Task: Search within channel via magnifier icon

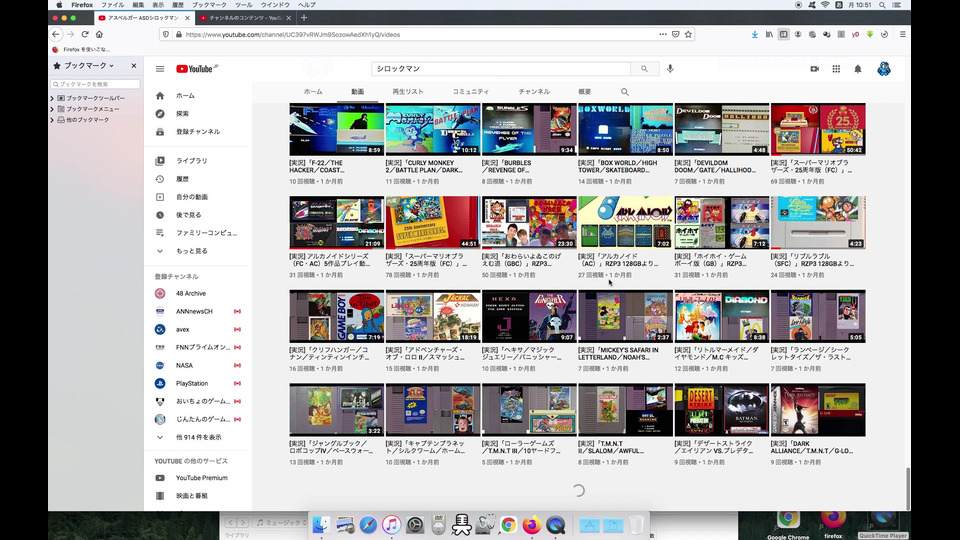Action: tap(624, 92)
